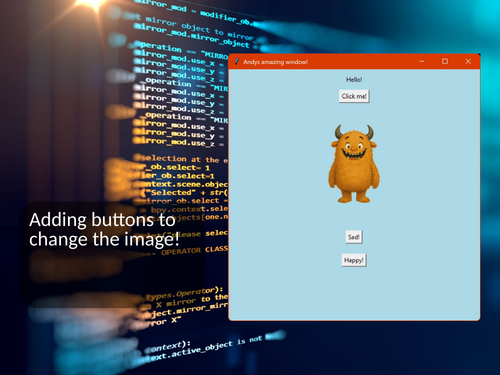Switch the monster to Sad!
500x375 pixels.
point(354,237)
